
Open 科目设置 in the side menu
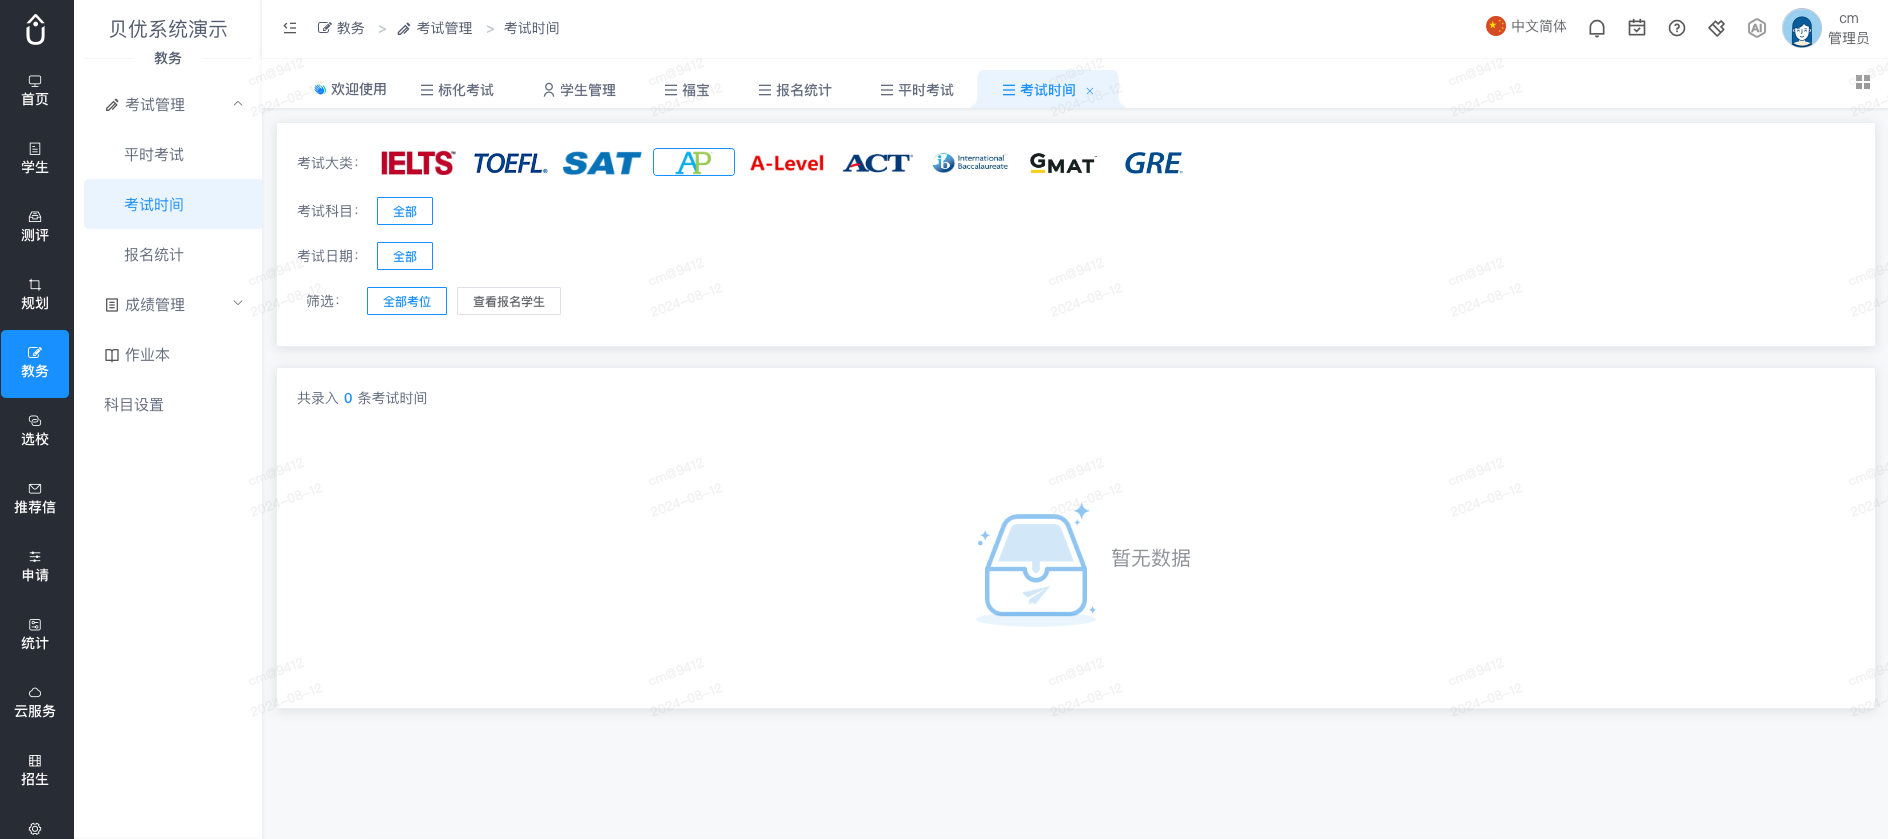tap(134, 405)
